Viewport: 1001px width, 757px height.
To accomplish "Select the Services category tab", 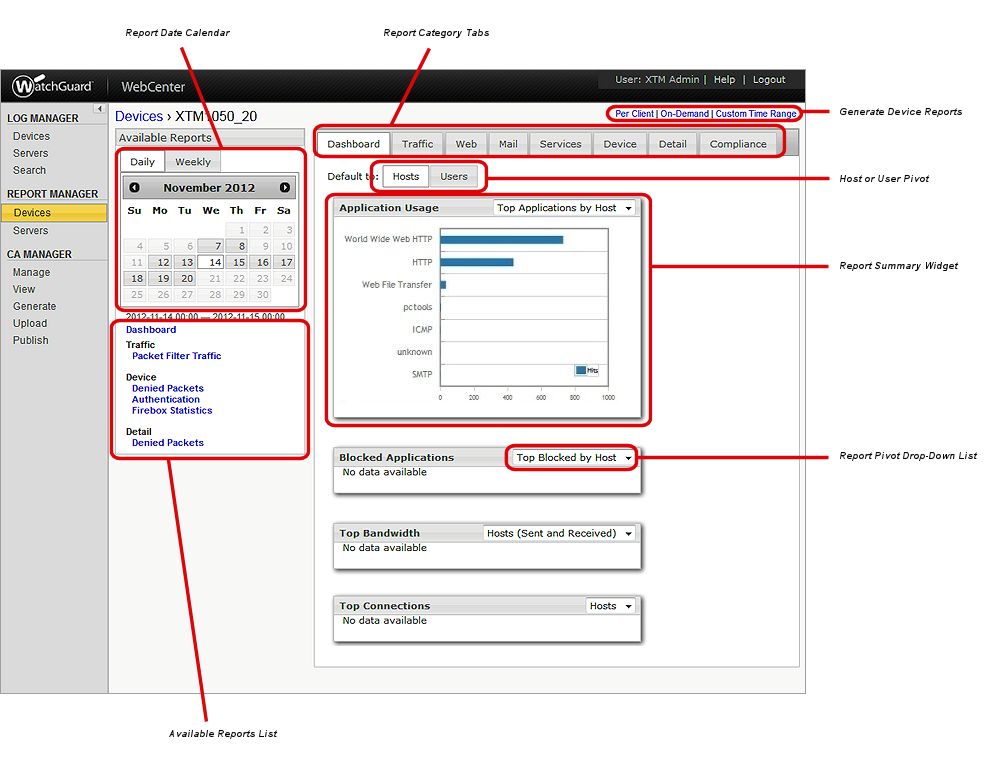I will [x=560, y=143].
